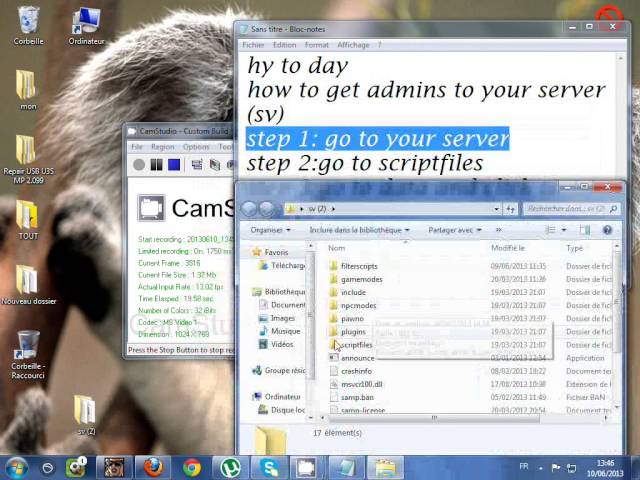Image resolution: width=640 pixels, height=480 pixels.
Task: Open Skype from the taskbar
Action: (x=269, y=468)
